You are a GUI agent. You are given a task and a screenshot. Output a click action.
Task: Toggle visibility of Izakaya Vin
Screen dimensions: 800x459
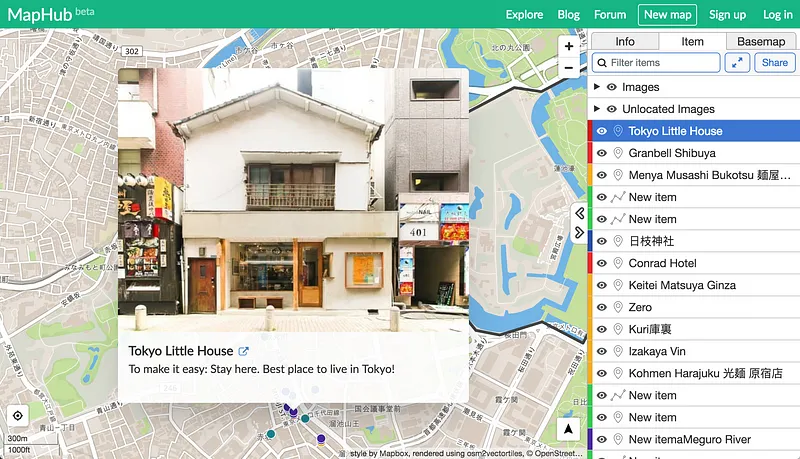tap(602, 351)
